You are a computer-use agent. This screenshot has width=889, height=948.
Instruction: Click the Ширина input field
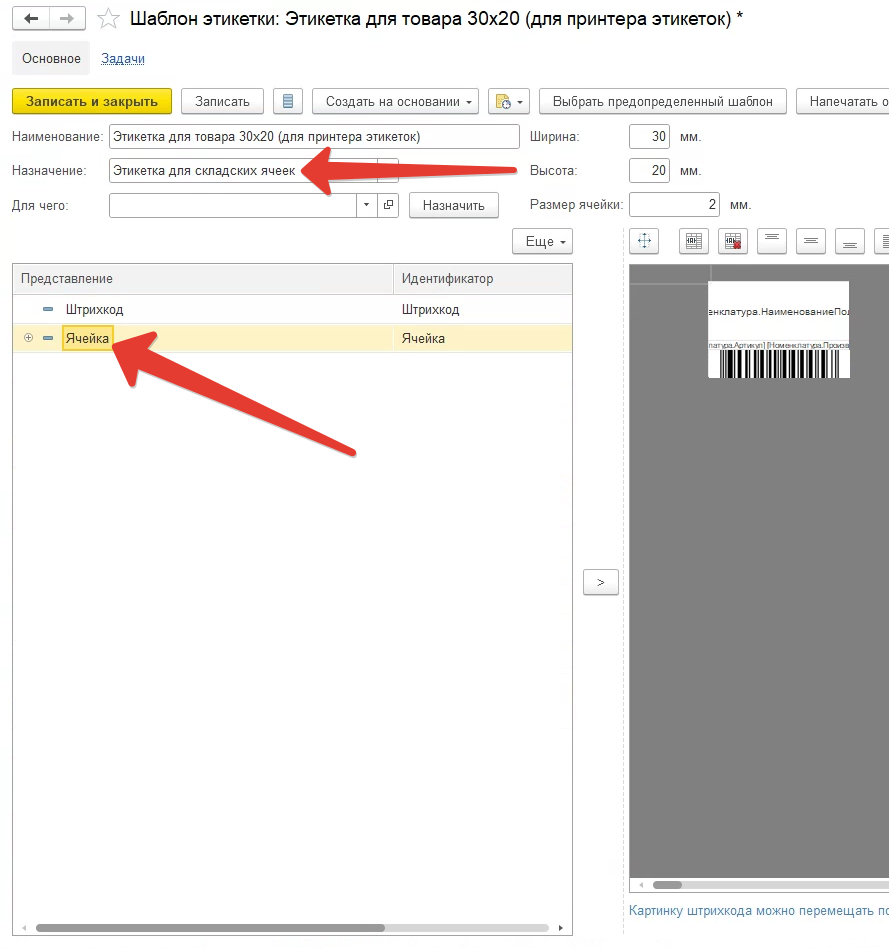[x=649, y=136]
